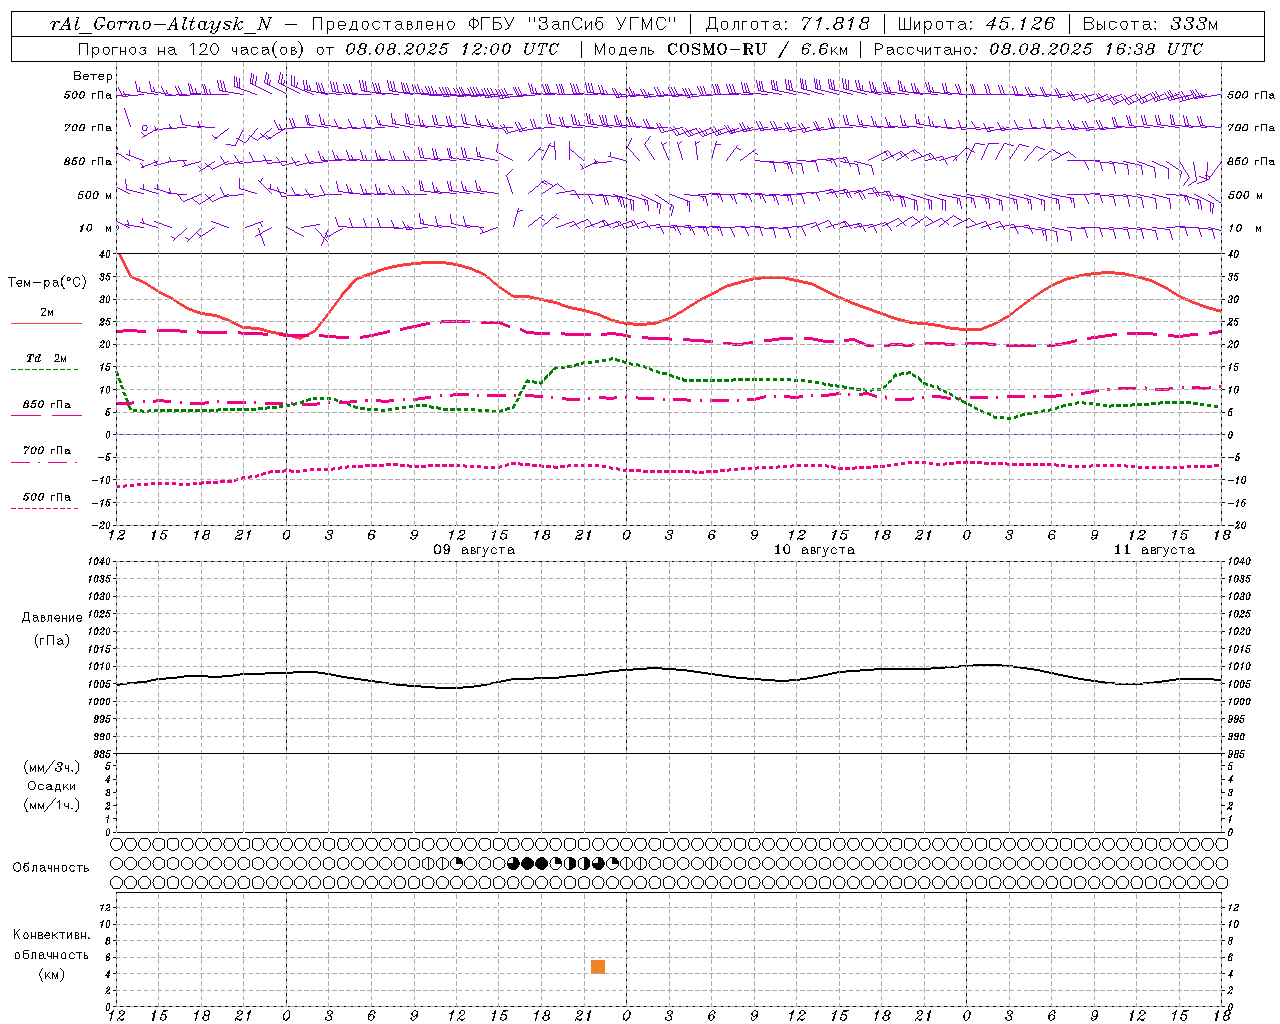Click the 'Модель COSMO-RU / 6.6км' label
Image resolution: width=1280 pixels, height=1024 pixels.
721,49
